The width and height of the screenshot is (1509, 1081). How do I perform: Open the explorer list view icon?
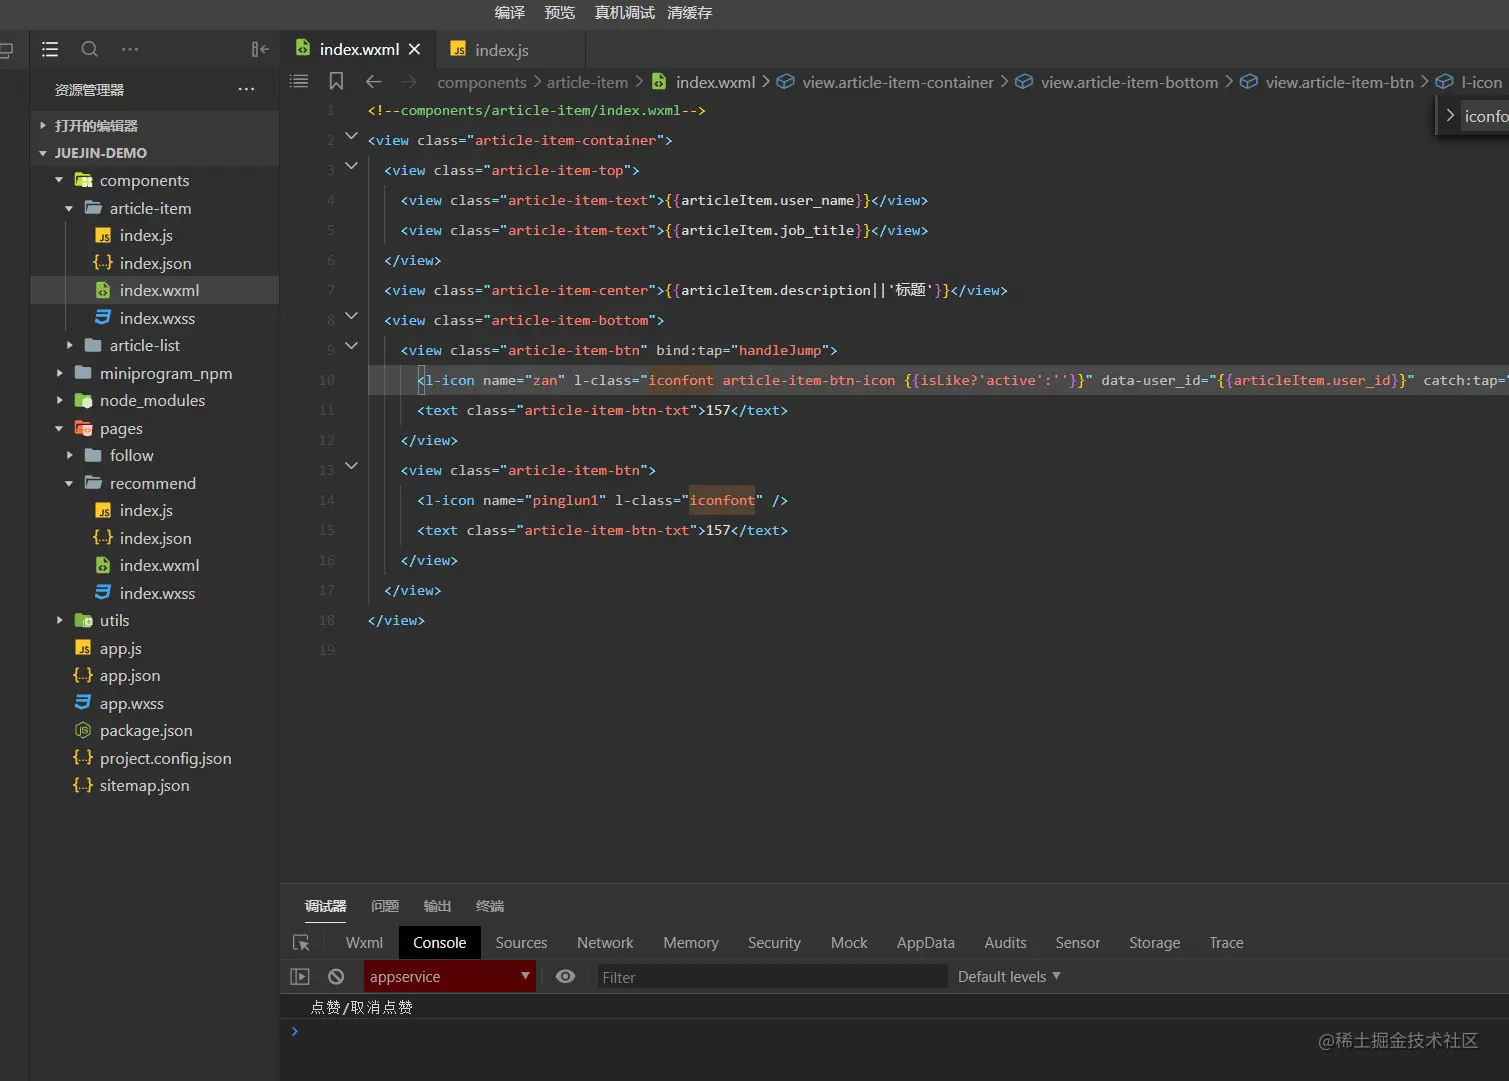[x=50, y=49]
